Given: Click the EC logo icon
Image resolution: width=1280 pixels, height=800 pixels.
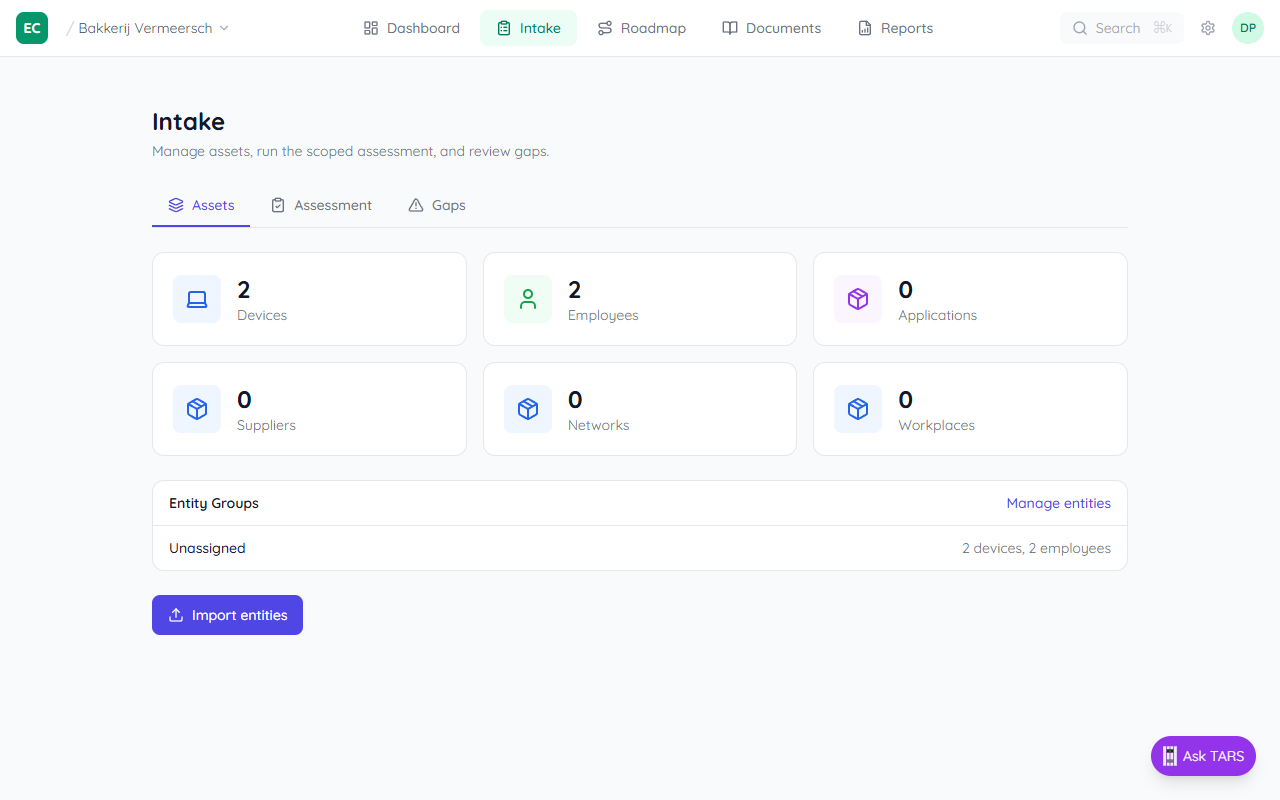Looking at the screenshot, I should tap(32, 28).
